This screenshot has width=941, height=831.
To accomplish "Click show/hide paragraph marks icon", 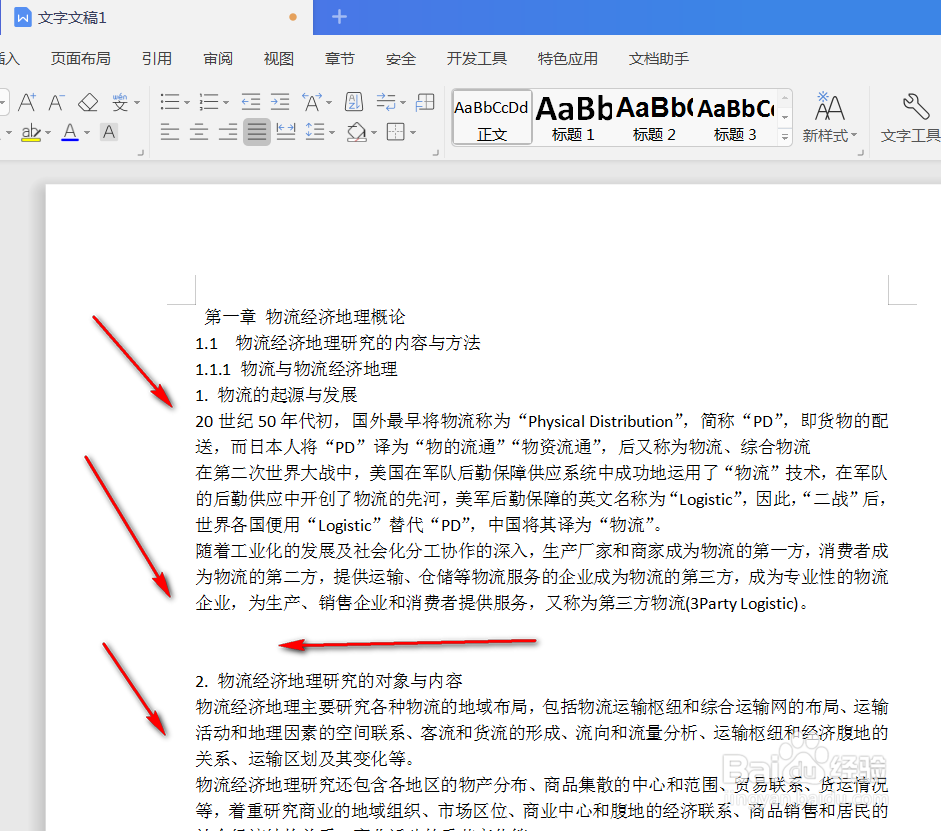I will [386, 102].
